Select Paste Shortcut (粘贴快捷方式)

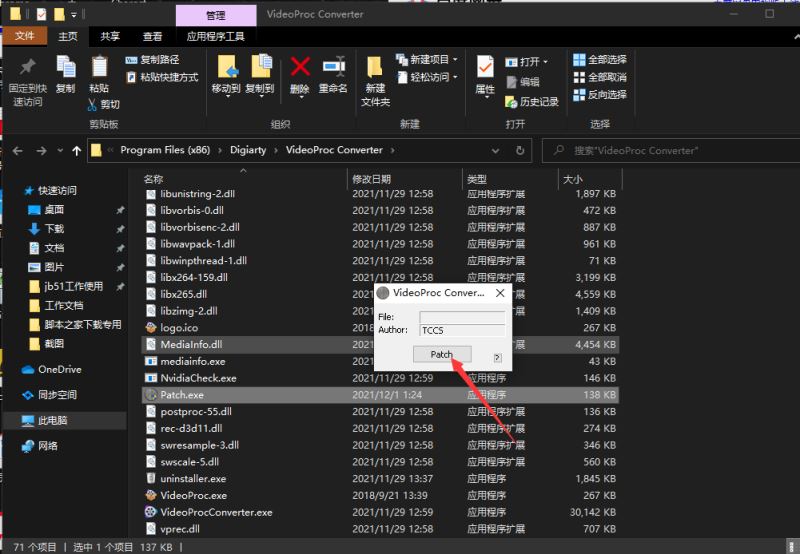click(x=162, y=77)
